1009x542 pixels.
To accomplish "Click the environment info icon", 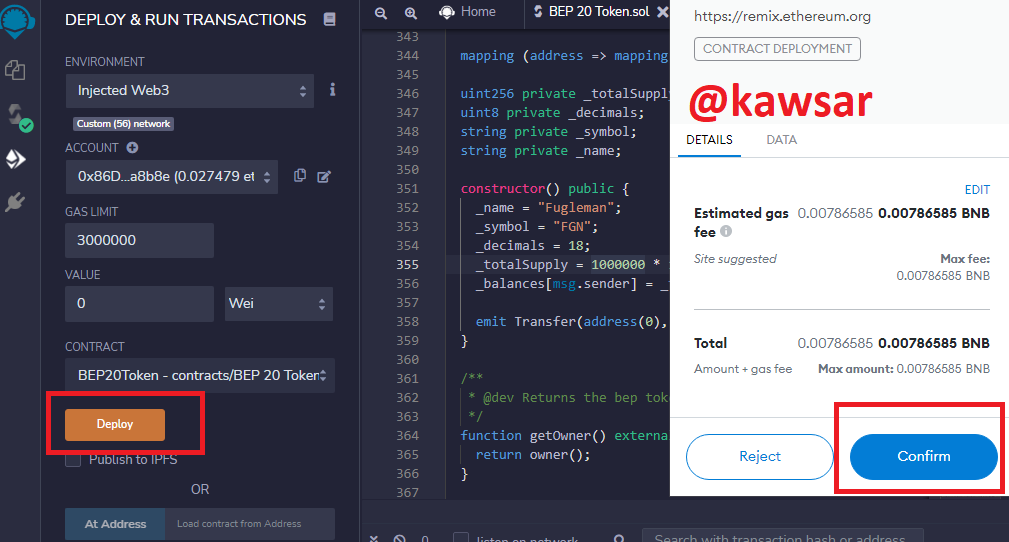I will [x=332, y=89].
